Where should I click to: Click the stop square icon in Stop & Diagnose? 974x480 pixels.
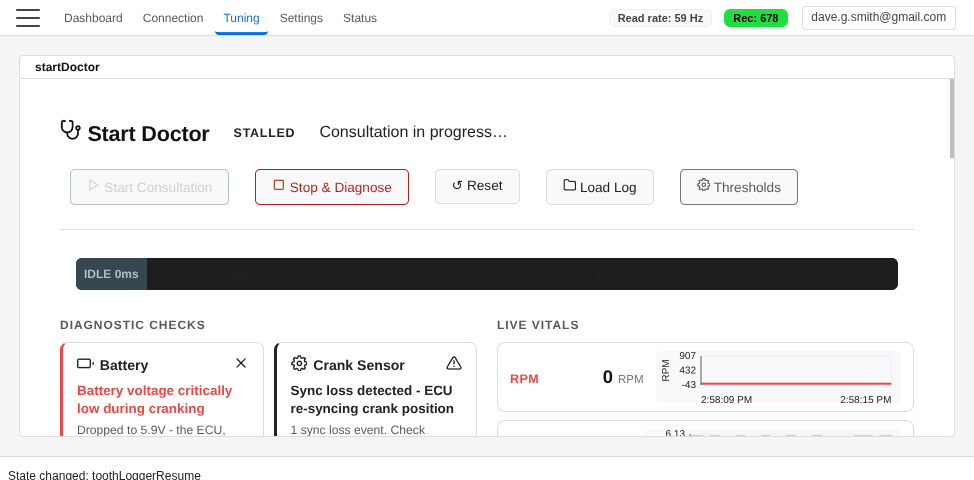point(279,185)
